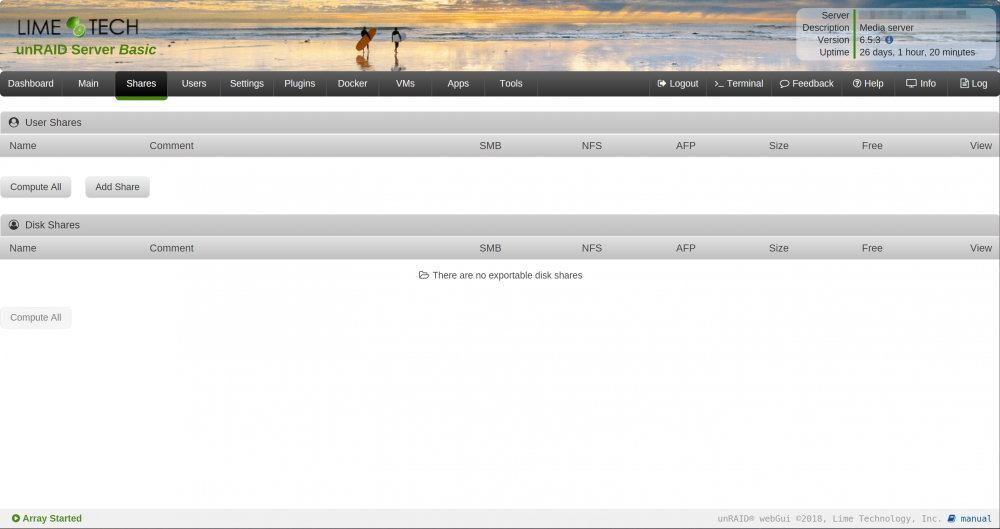Click the 'unRAID Server Basic' title
The width and height of the screenshot is (1000, 529).
85,50
